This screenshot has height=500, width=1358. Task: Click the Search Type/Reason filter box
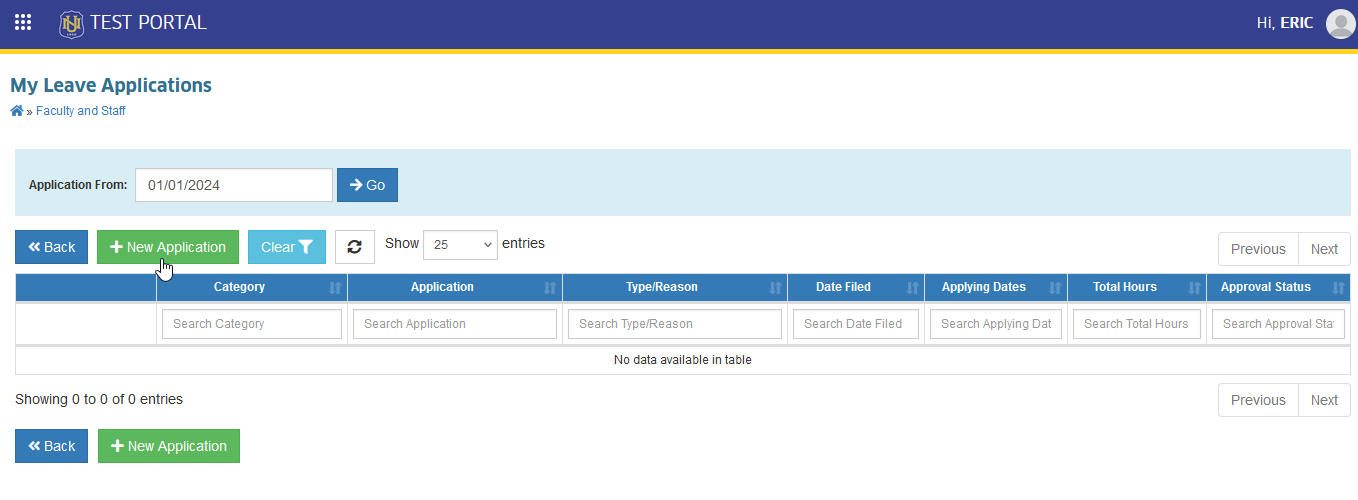pyautogui.click(x=675, y=324)
